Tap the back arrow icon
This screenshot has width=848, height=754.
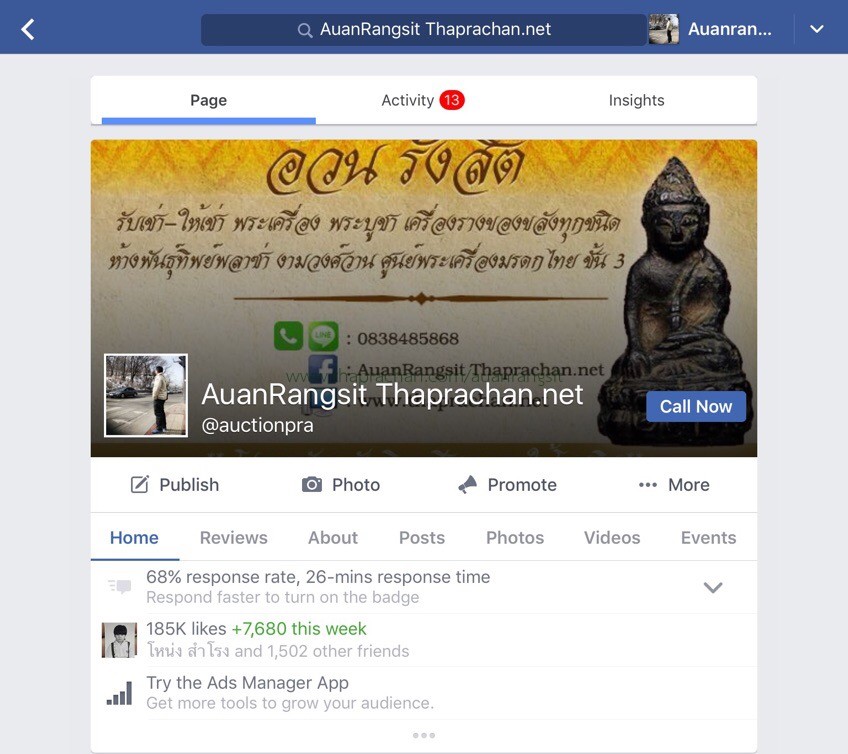click(28, 29)
